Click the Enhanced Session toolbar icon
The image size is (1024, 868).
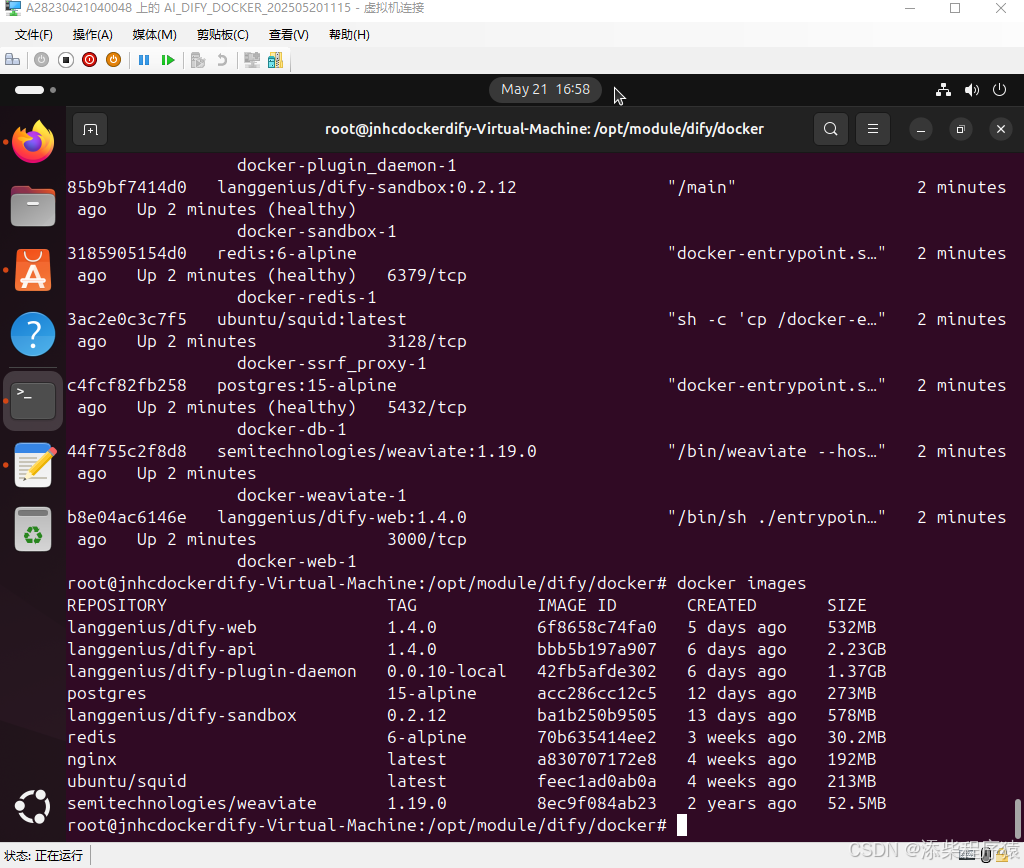(251, 60)
